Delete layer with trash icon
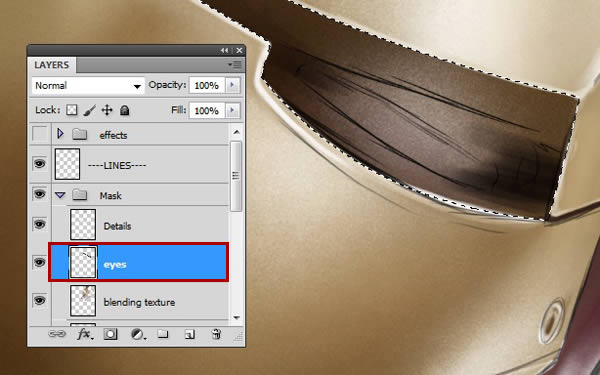Image resolution: width=600 pixels, height=375 pixels. (x=216, y=334)
